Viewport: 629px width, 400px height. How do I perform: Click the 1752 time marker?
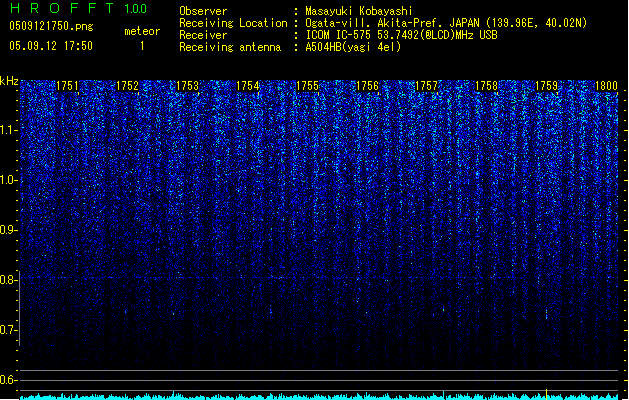(127, 86)
